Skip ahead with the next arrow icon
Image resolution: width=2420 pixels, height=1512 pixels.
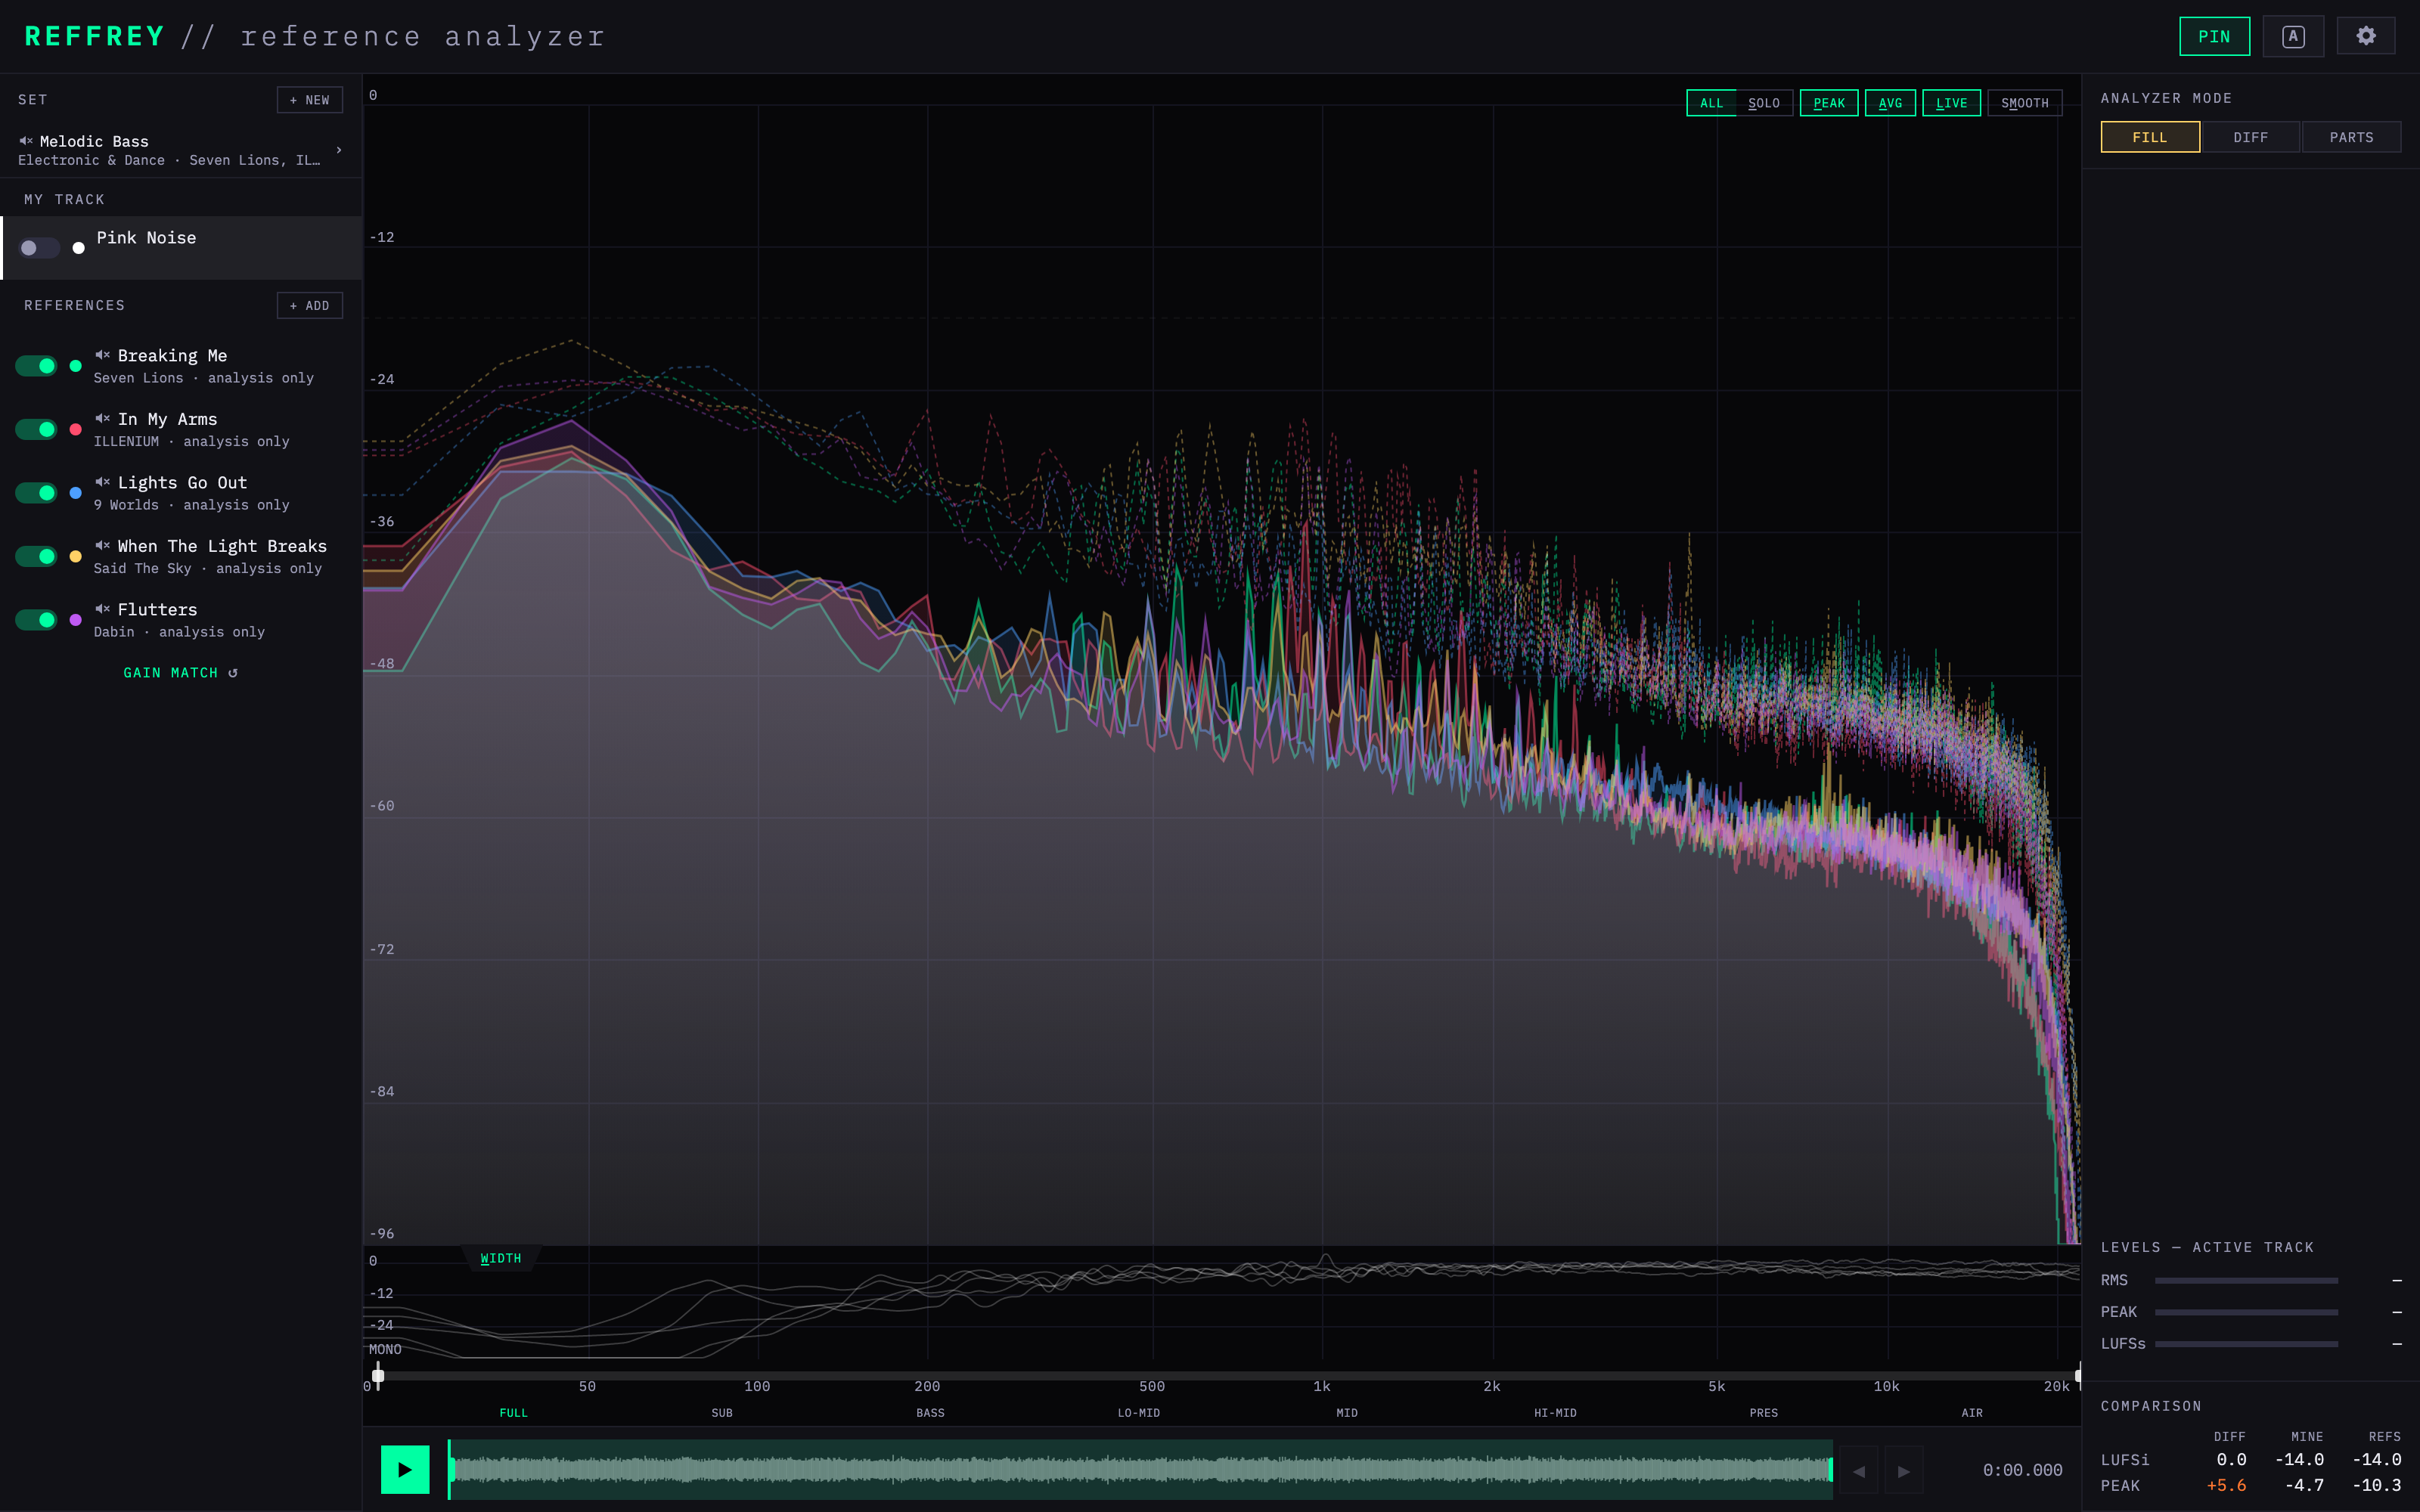(1904, 1471)
